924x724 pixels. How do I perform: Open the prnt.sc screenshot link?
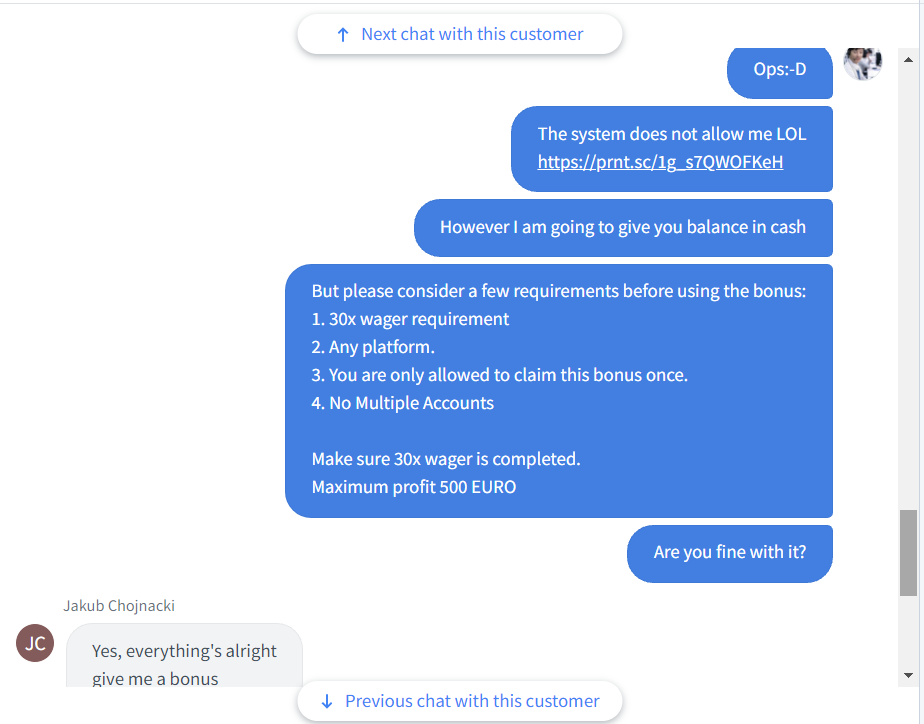660,162
